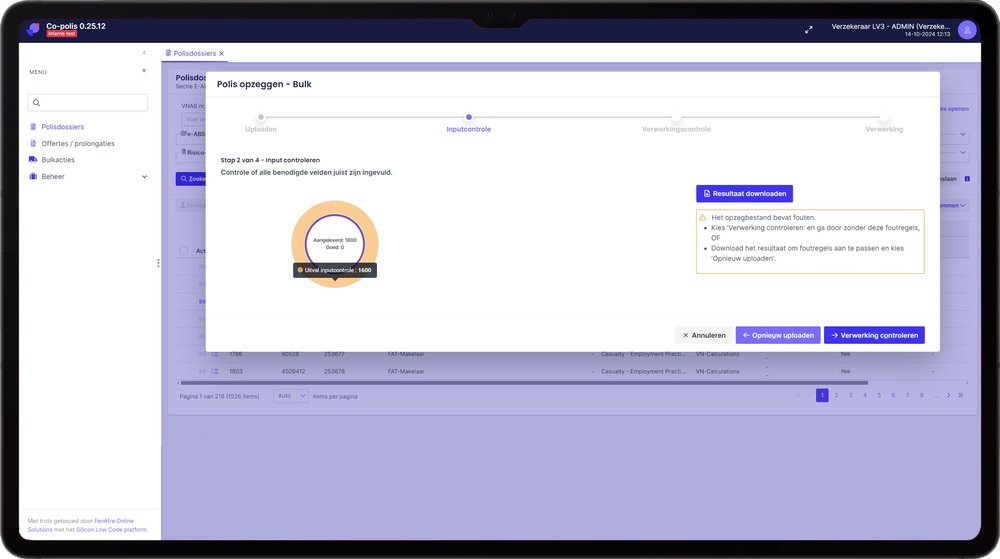Tick the table header select-all checkbox
The height and width of the screenshot is (559, 1000).
pos(184,250)
